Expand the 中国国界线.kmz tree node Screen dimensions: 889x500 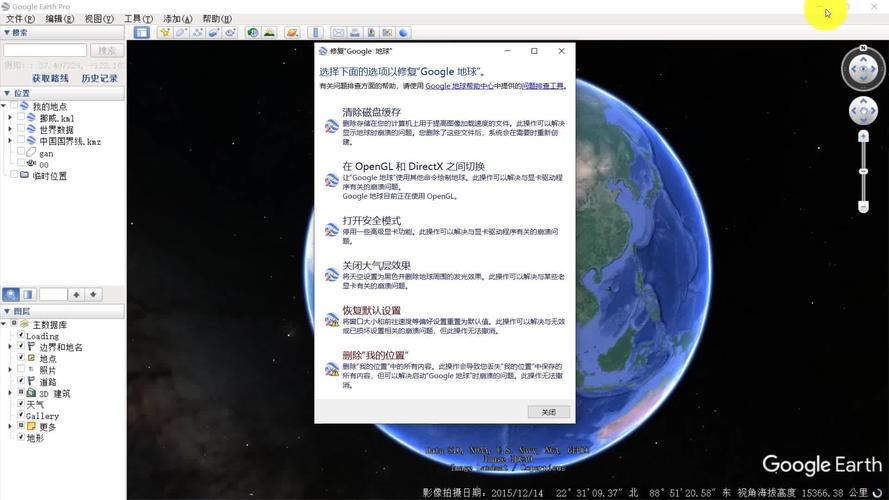[10, 141]
